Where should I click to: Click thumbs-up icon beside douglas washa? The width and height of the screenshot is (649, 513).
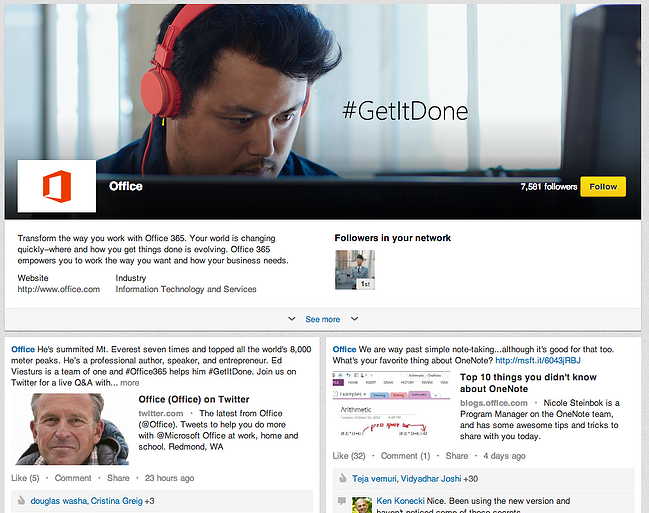click(19, 500)
